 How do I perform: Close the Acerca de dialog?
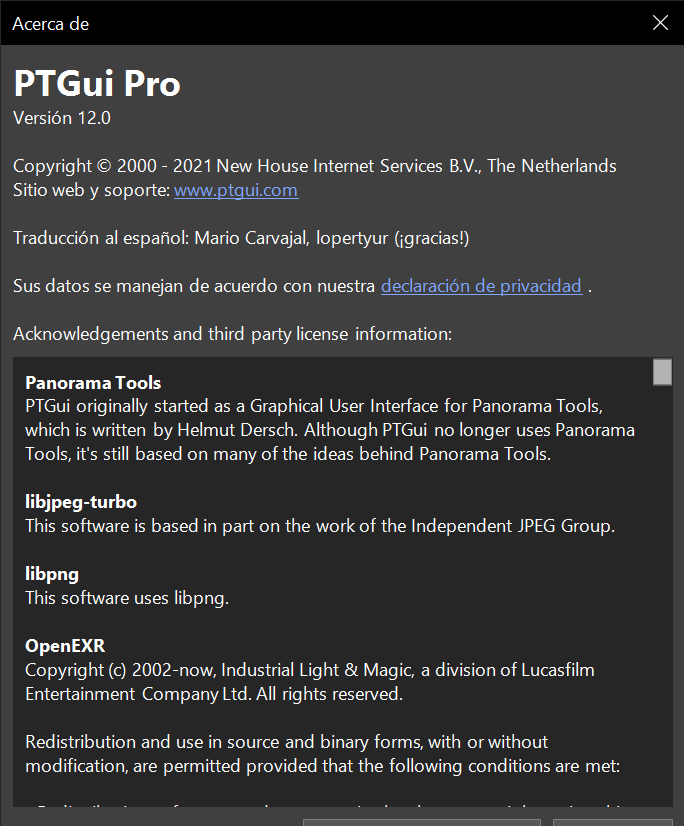pos(660,23)
